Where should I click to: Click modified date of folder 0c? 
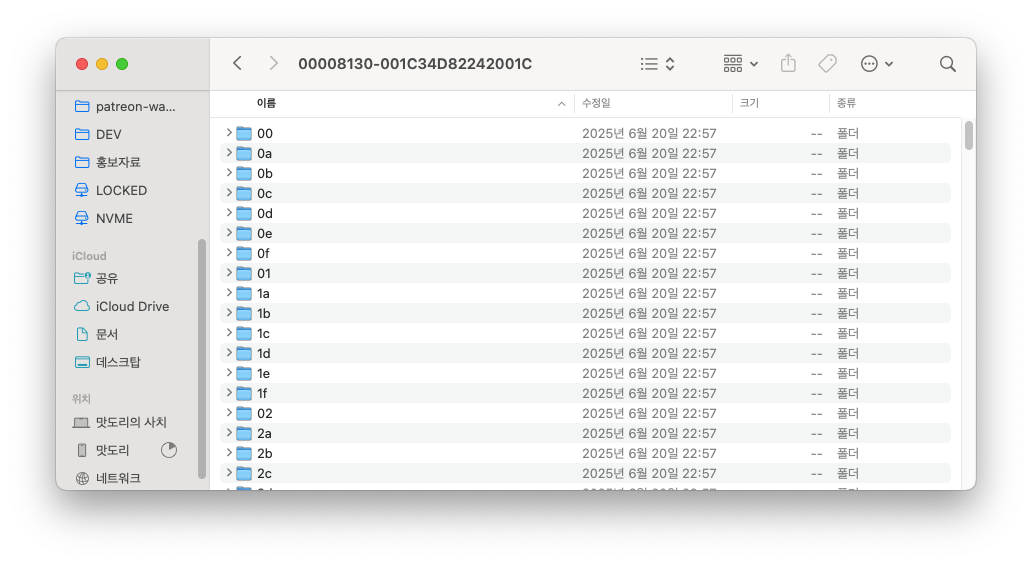tap(649, 193)
